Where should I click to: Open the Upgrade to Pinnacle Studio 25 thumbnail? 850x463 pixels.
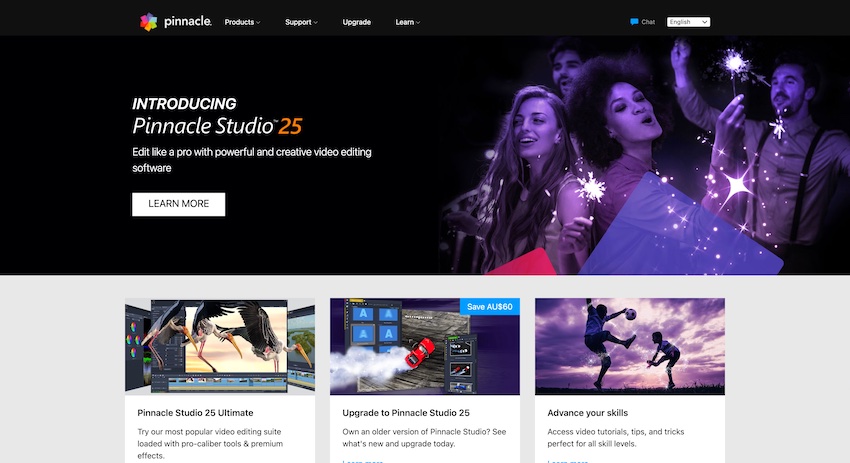point(425,346)
